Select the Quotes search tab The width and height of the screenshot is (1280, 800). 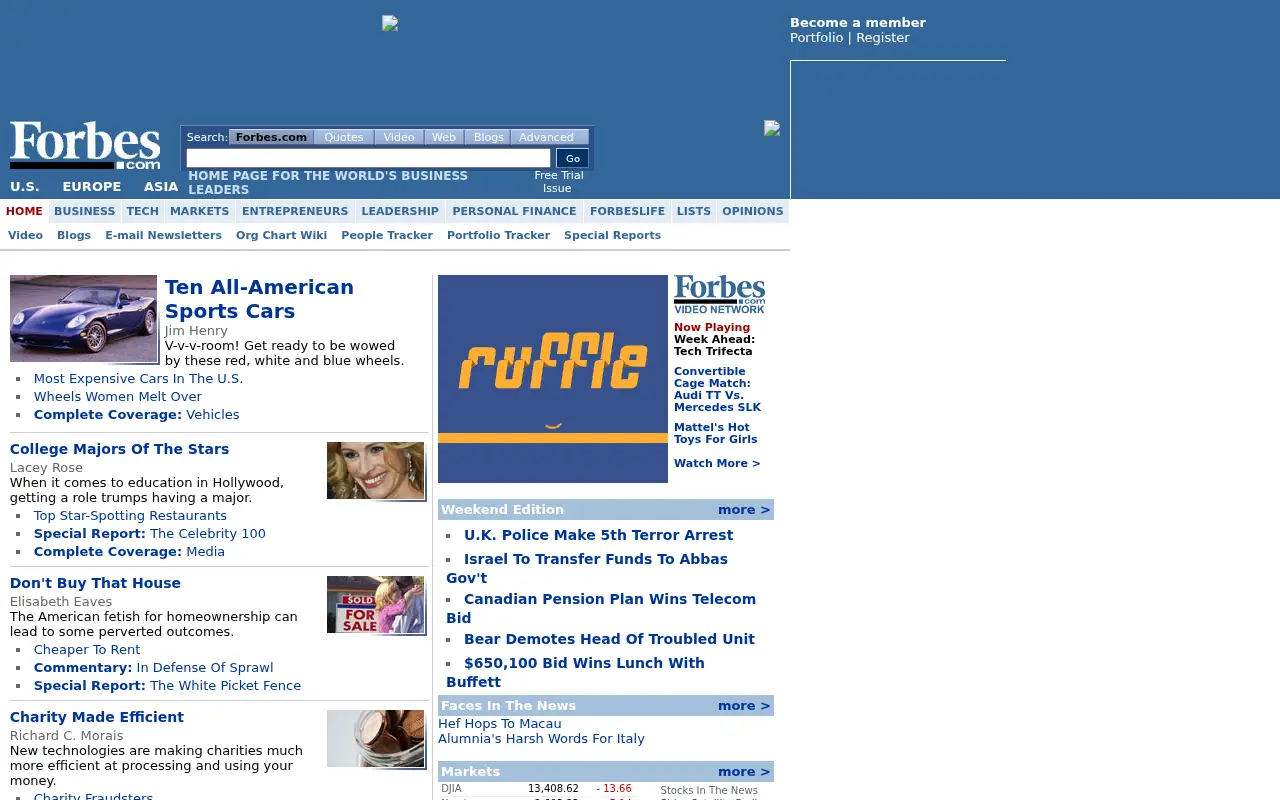(344, 137)
